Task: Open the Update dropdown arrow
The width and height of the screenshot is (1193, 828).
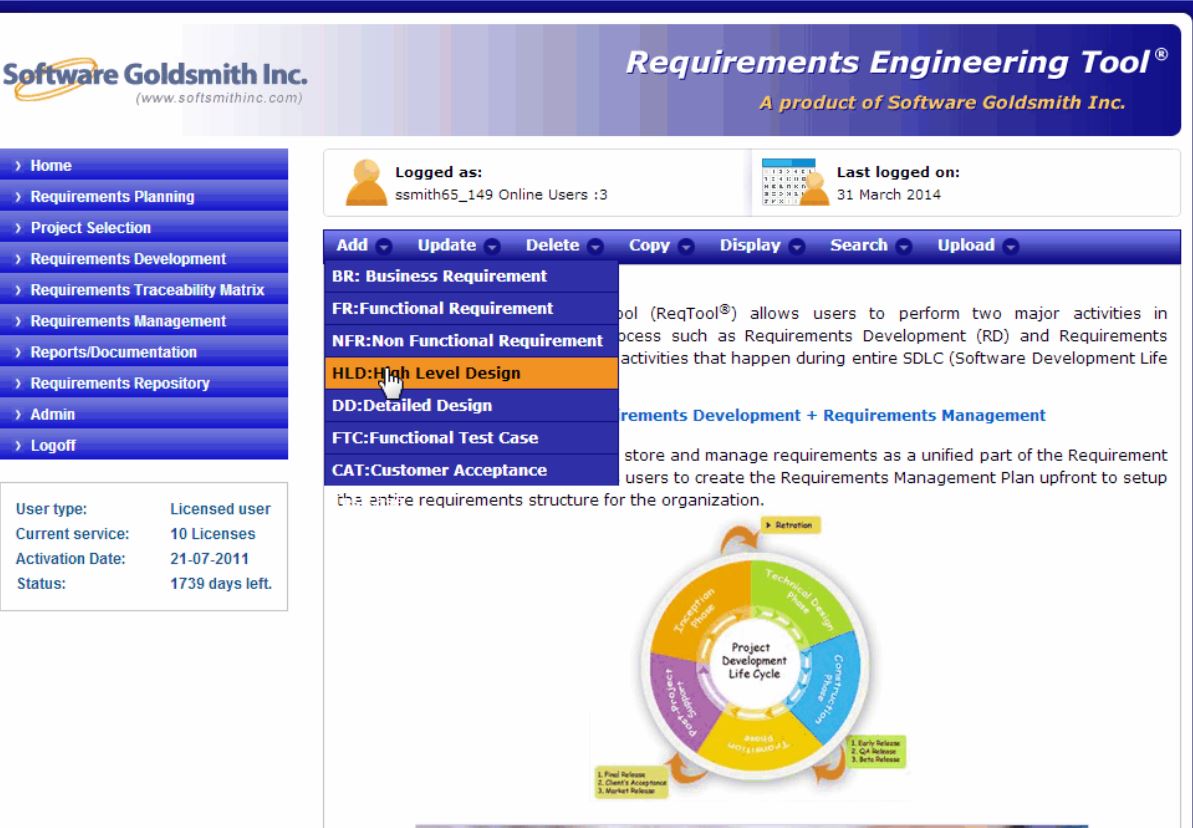Action: pyautogui.click(x=493, y=247)
